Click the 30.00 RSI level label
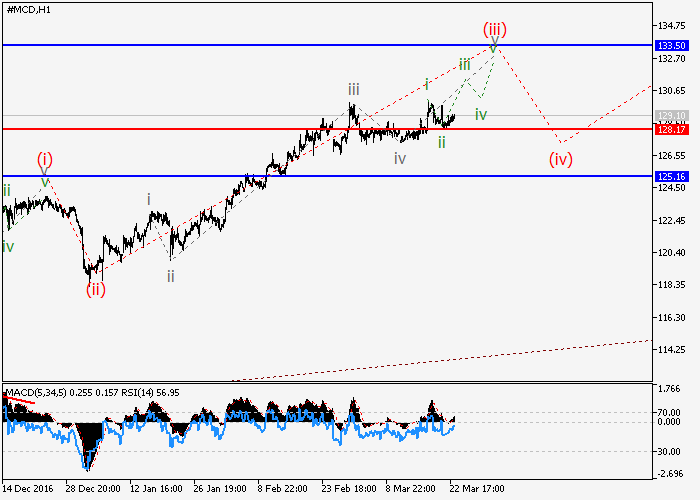The width and height of the screenshot is (700, 500). 669,452
